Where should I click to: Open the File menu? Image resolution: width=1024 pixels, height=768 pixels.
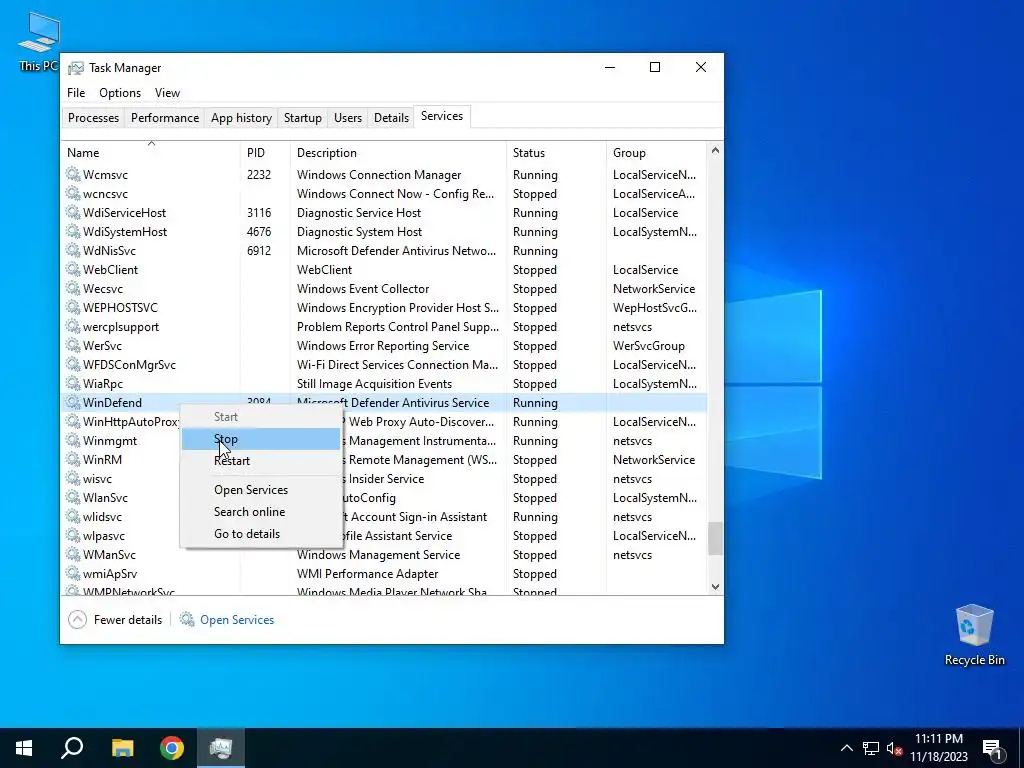click(x=76, y=93)
